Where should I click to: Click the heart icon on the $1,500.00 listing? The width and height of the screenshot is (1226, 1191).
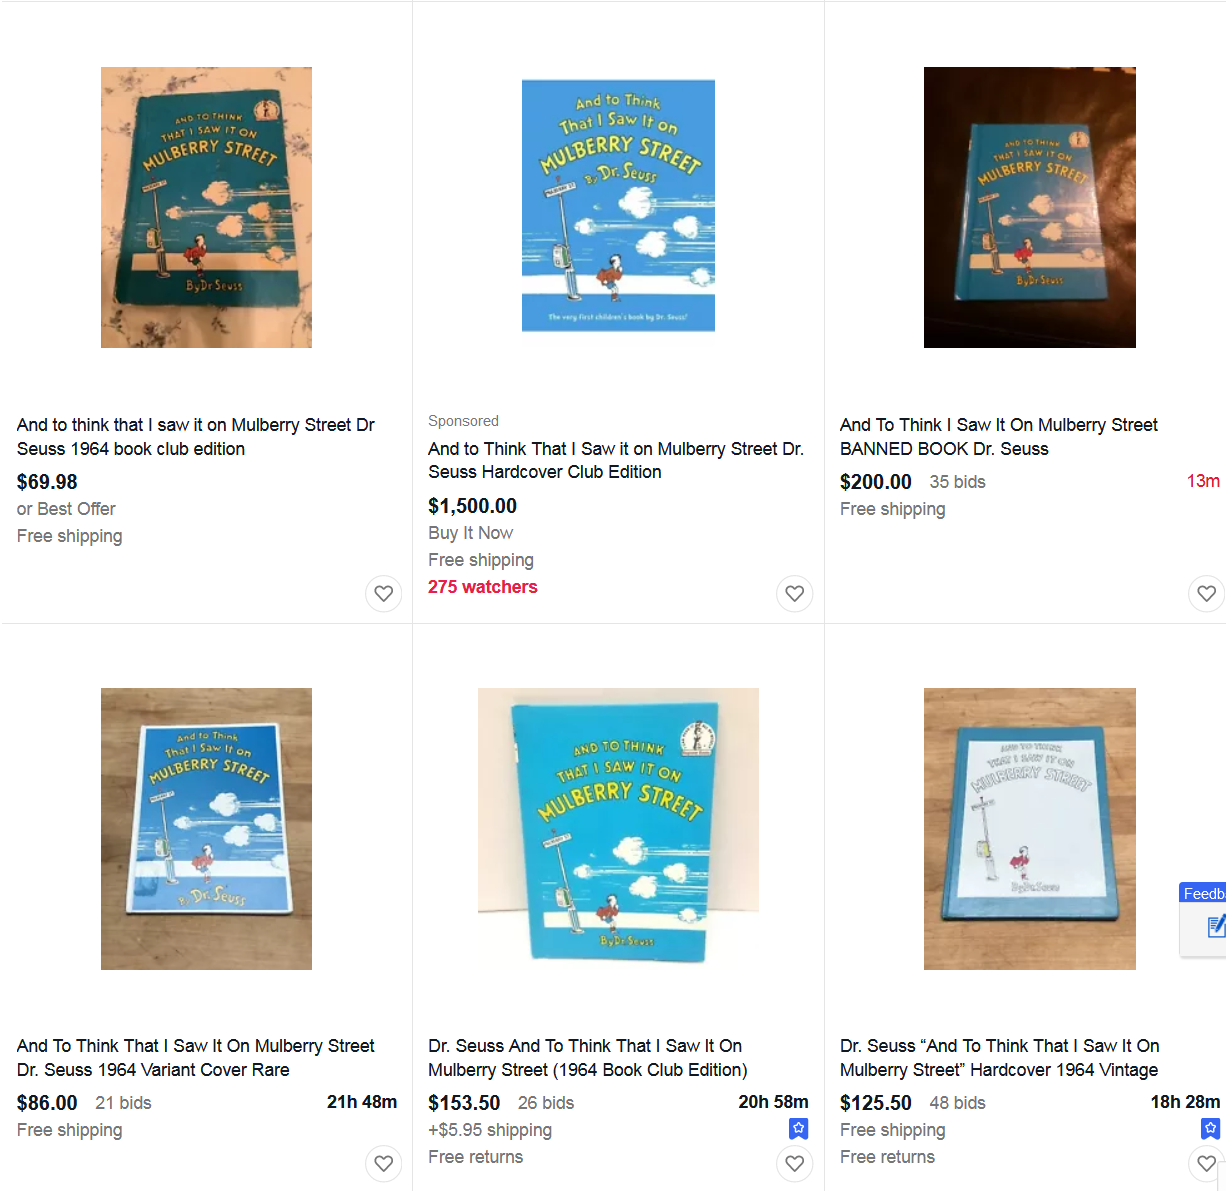point(795,594)
